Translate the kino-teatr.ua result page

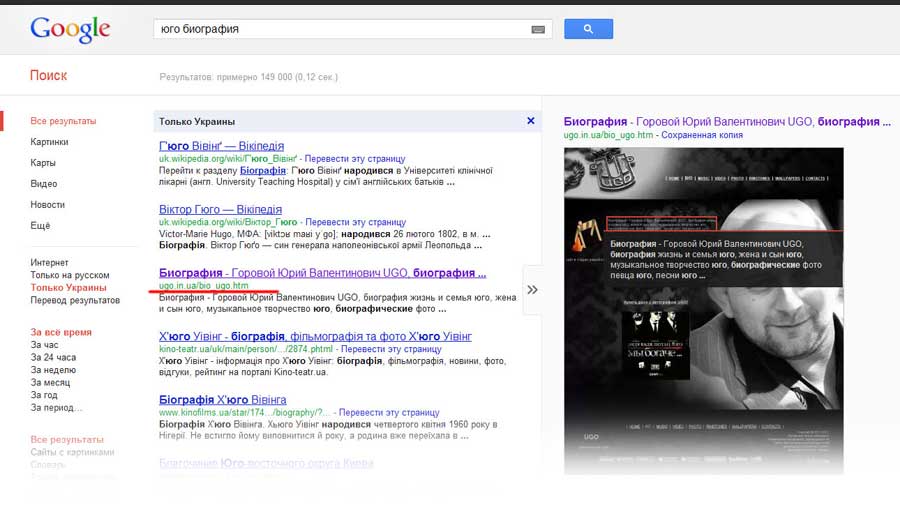pyautogui.click(x=391, y=349)
